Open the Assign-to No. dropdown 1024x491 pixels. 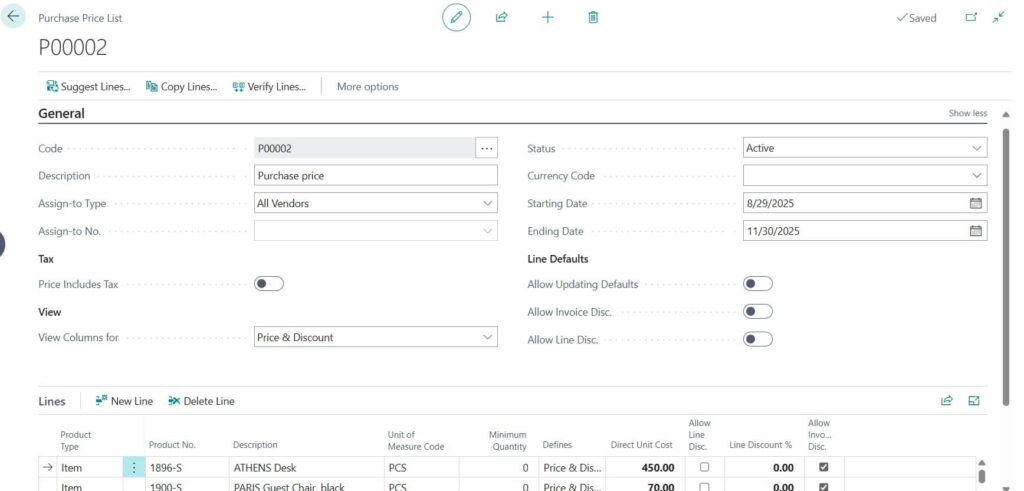tap(487, 230)
